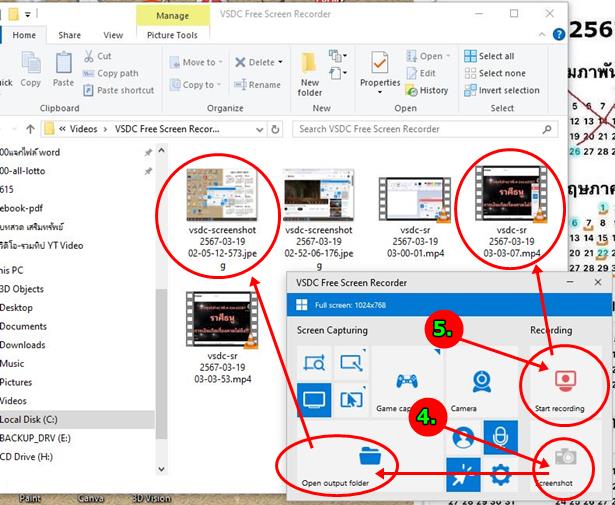The image size is (615, 505).
Task: Click Rename in Organize group
Action: 257,85
